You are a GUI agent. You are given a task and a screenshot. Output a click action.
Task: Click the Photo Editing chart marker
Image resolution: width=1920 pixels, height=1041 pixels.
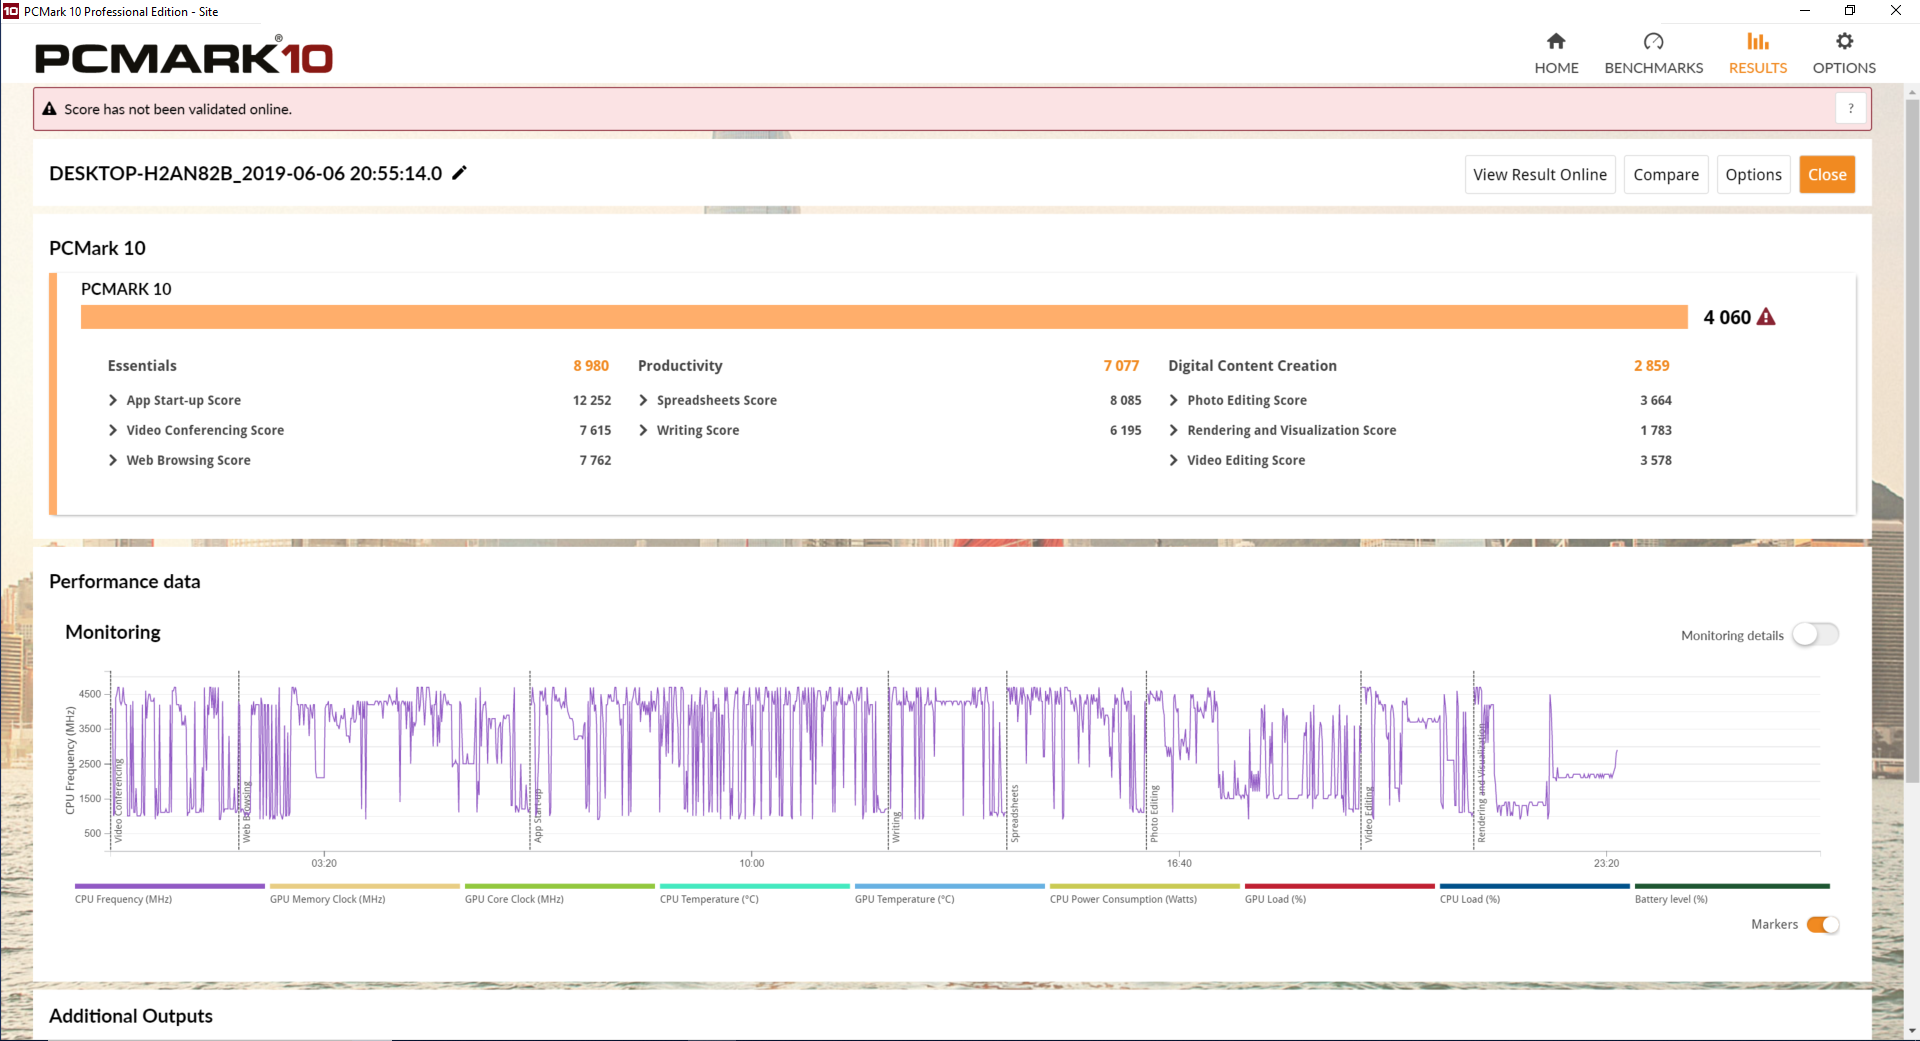(1153, 813)
